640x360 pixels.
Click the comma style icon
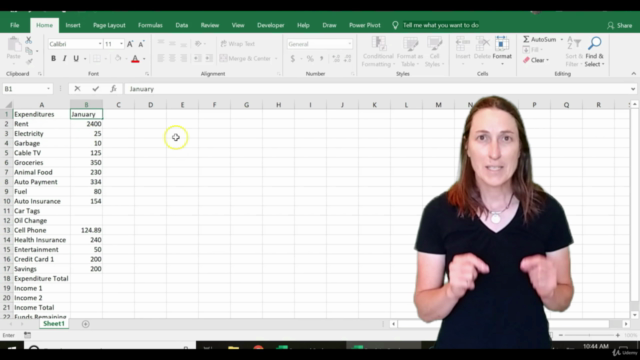pos(322,59)
